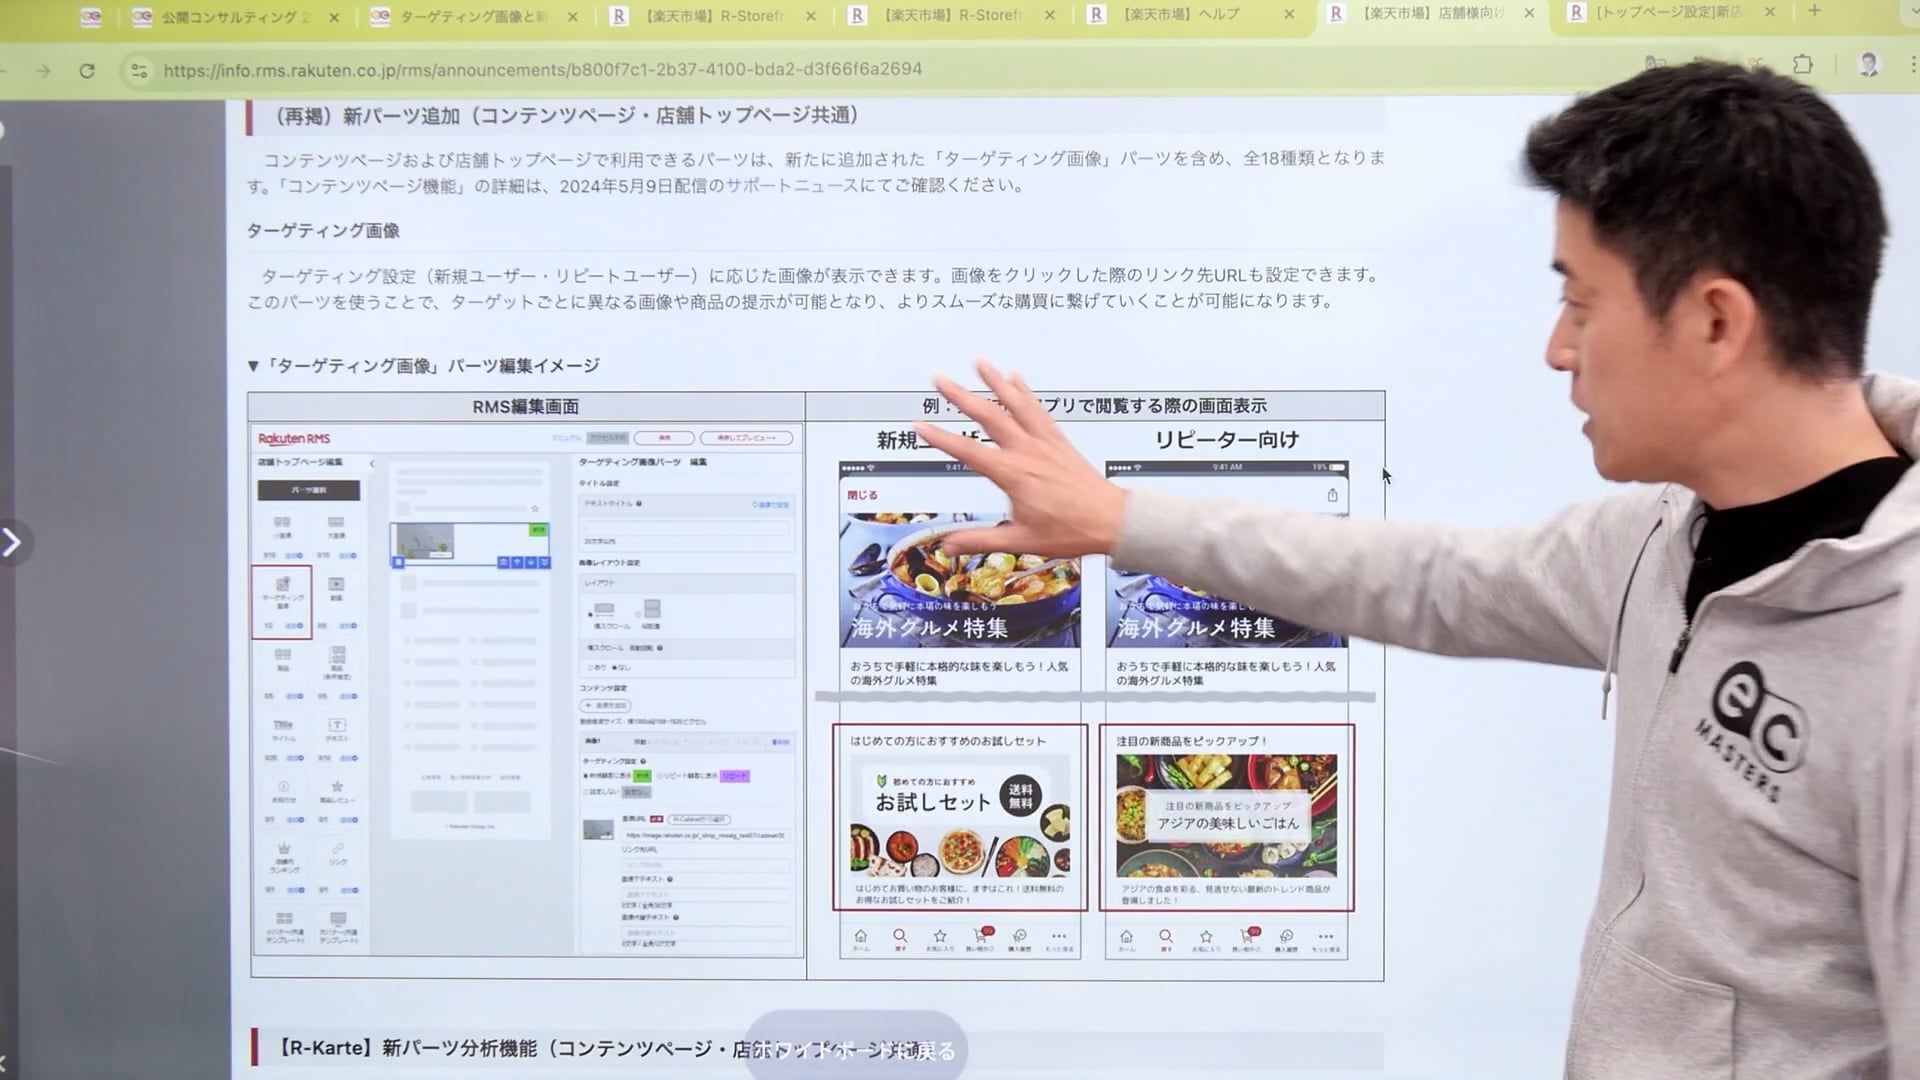Reload the page with the refresh icon
This screenshot has width=1920, height=1080.
coord(87,70)
